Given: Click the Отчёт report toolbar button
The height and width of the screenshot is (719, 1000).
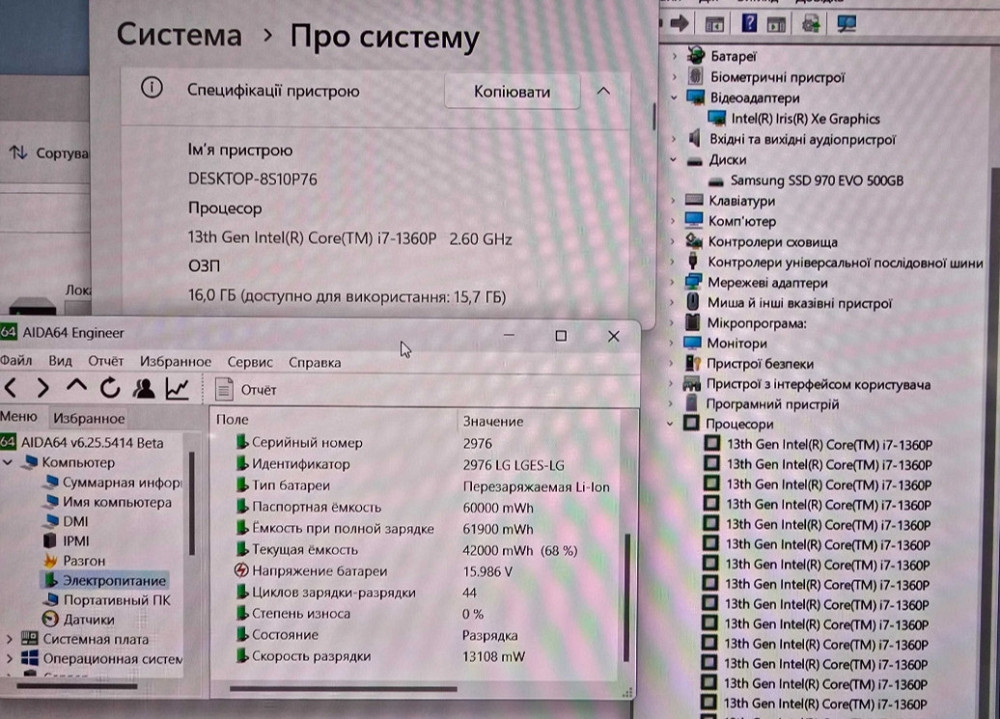Looking at the screenshot, I should pos(247,389).
